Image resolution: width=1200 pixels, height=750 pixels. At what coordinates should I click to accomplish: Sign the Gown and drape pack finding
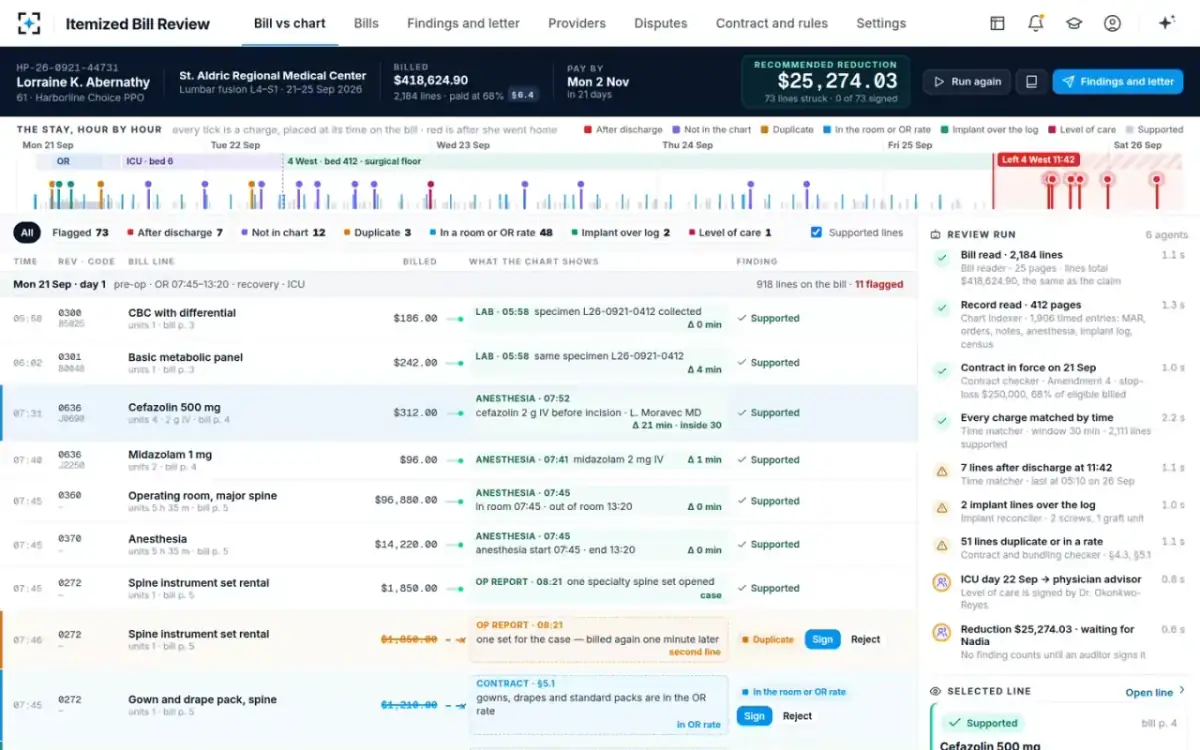click(x=754, y=716)
